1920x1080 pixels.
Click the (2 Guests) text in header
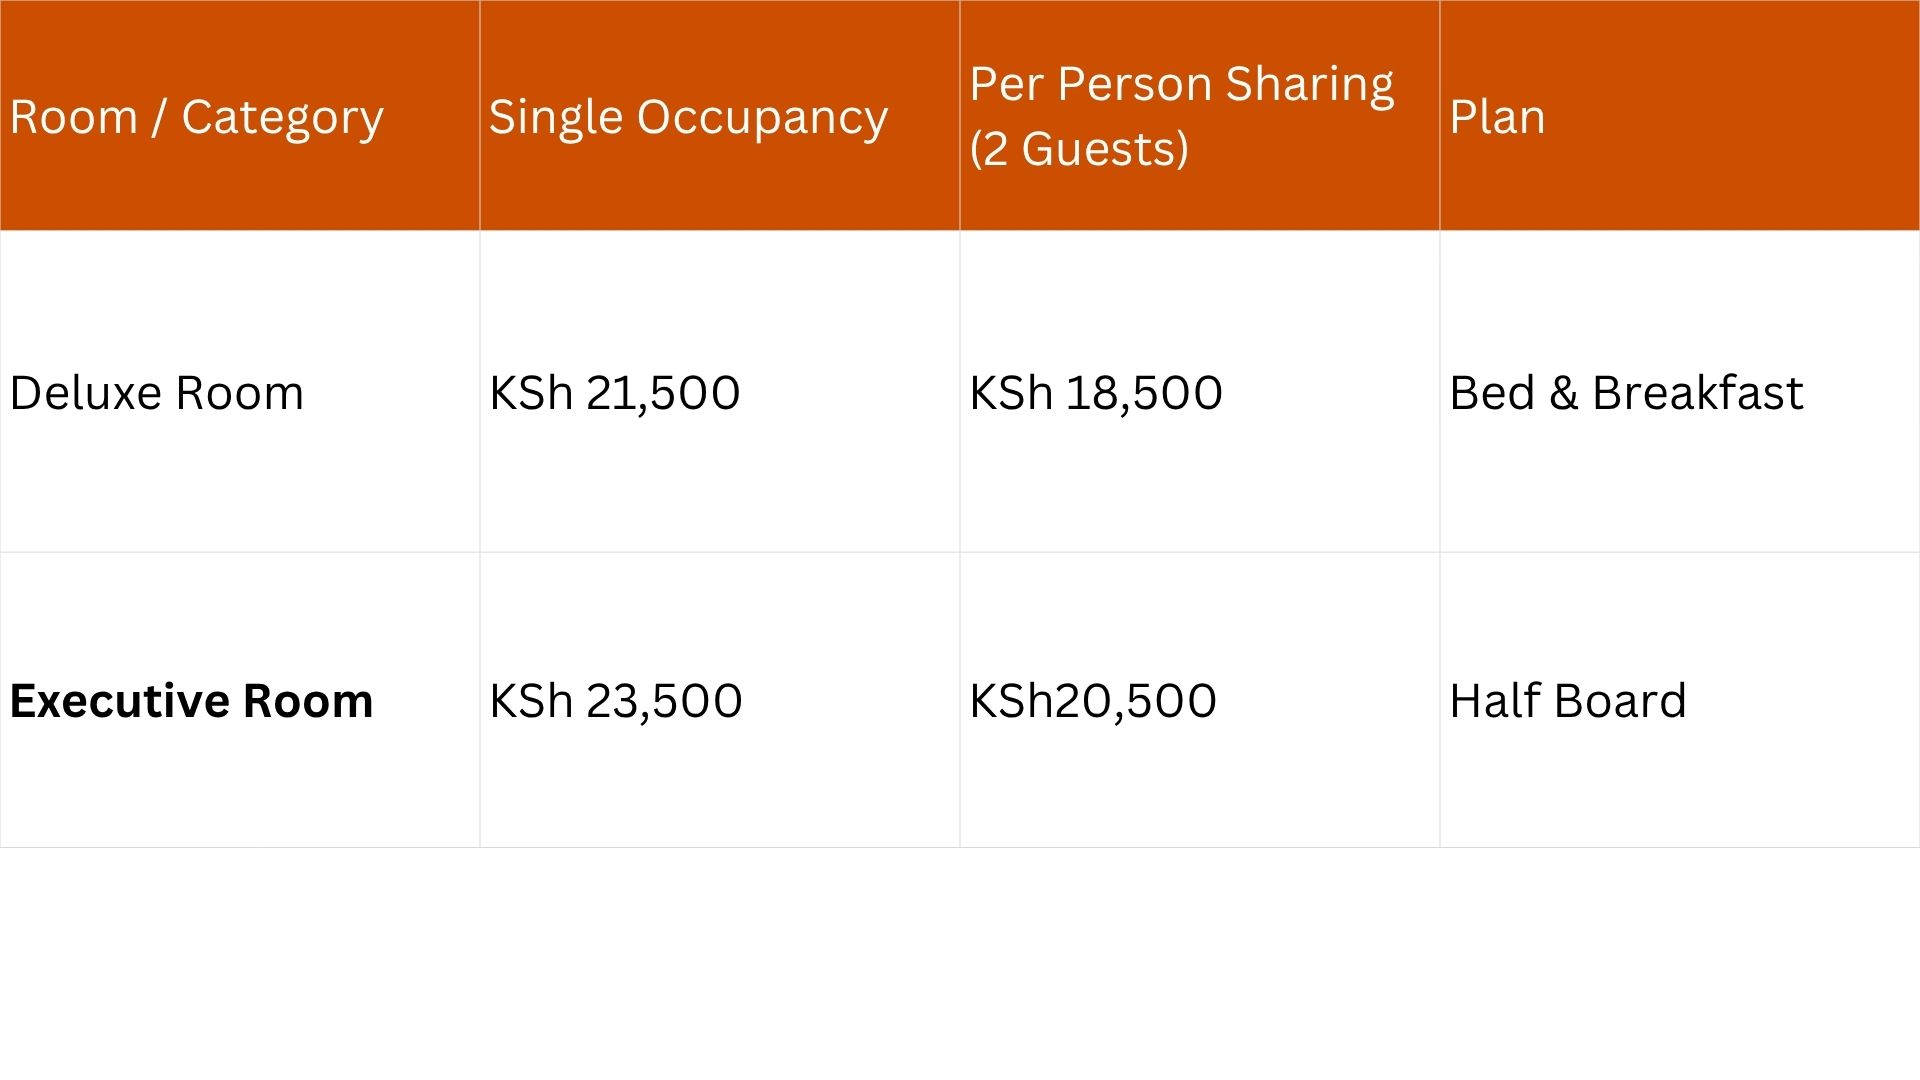coord(1079,149)
